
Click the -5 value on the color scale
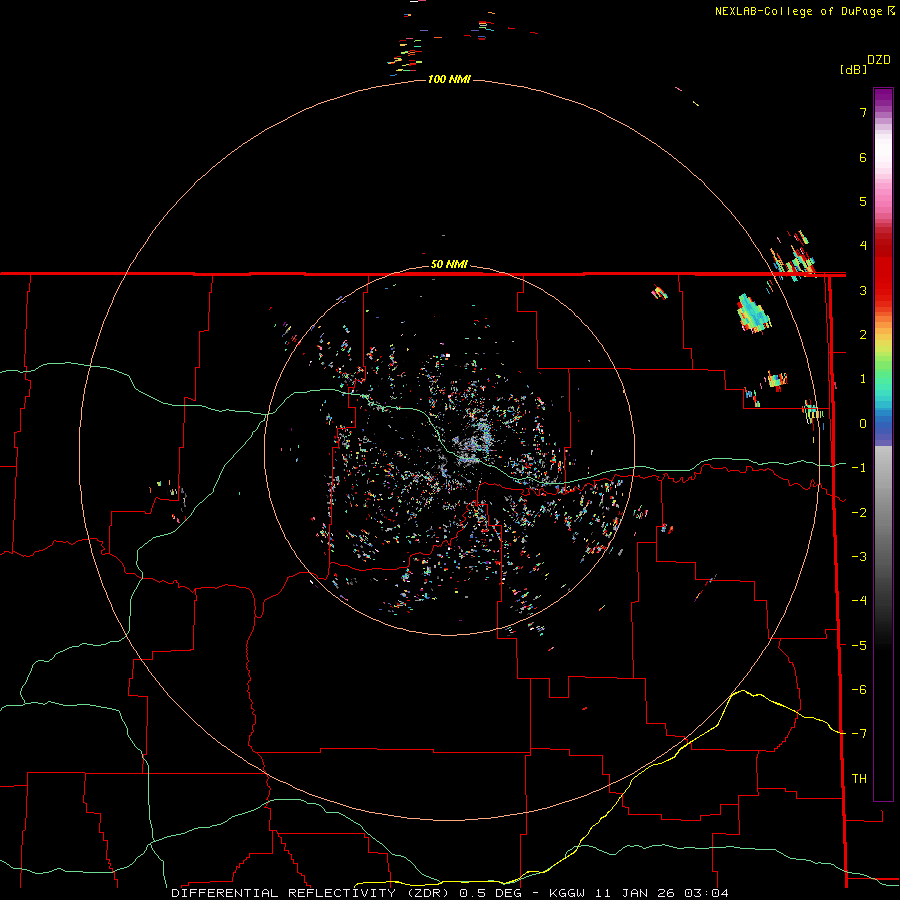click(859, 646)
